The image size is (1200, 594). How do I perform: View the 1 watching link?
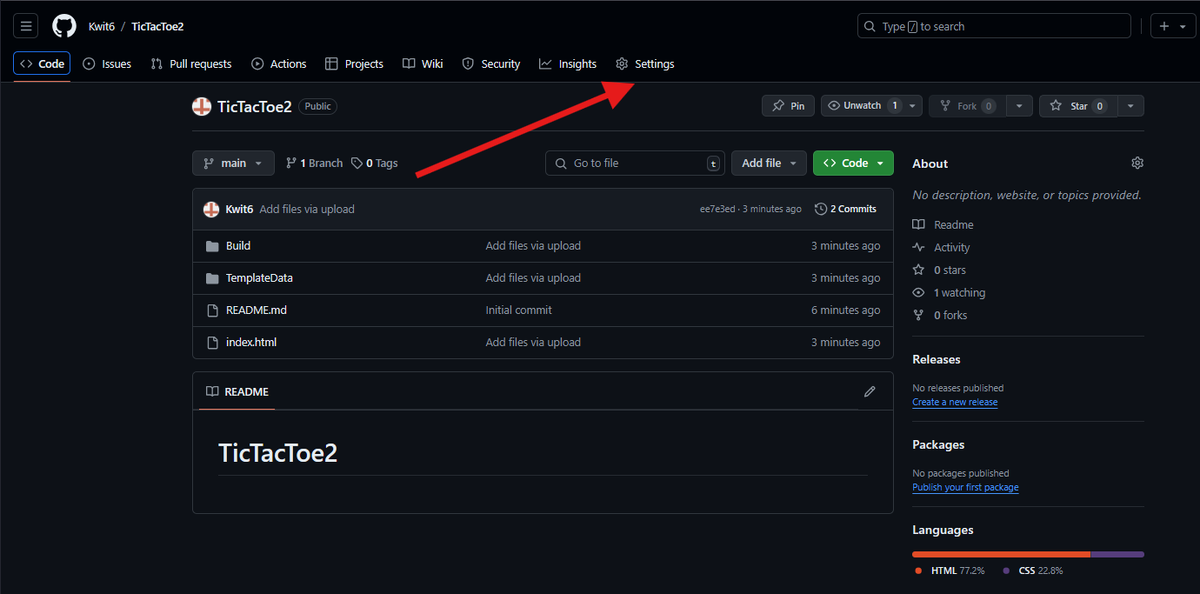point(949,293)
